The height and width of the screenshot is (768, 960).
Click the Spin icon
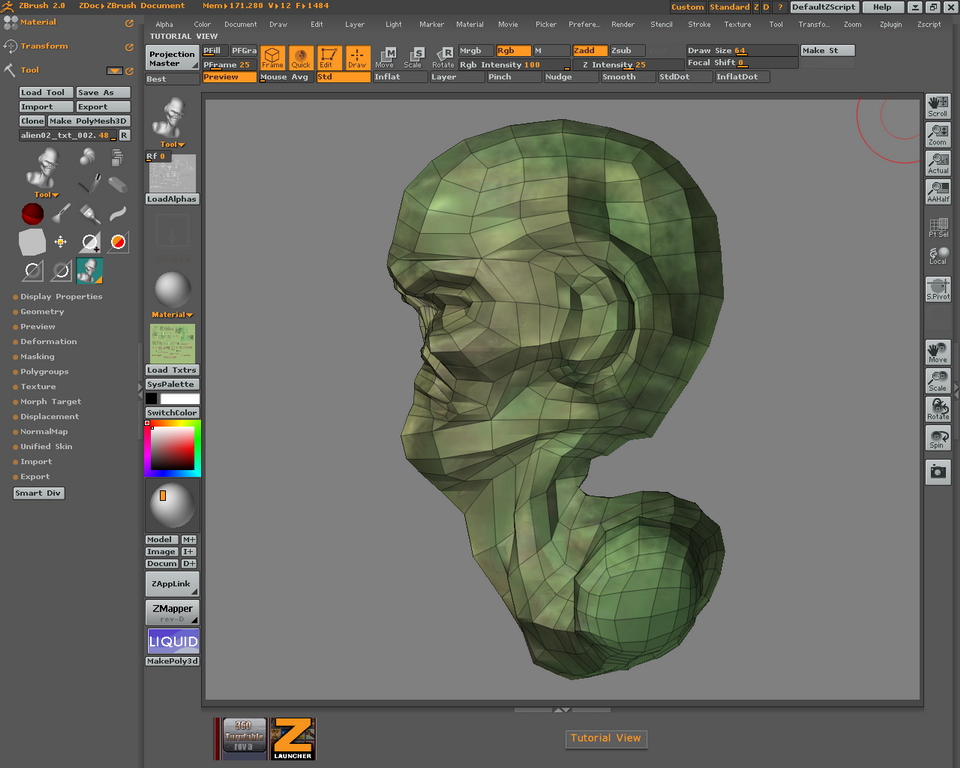coord(938,439)
